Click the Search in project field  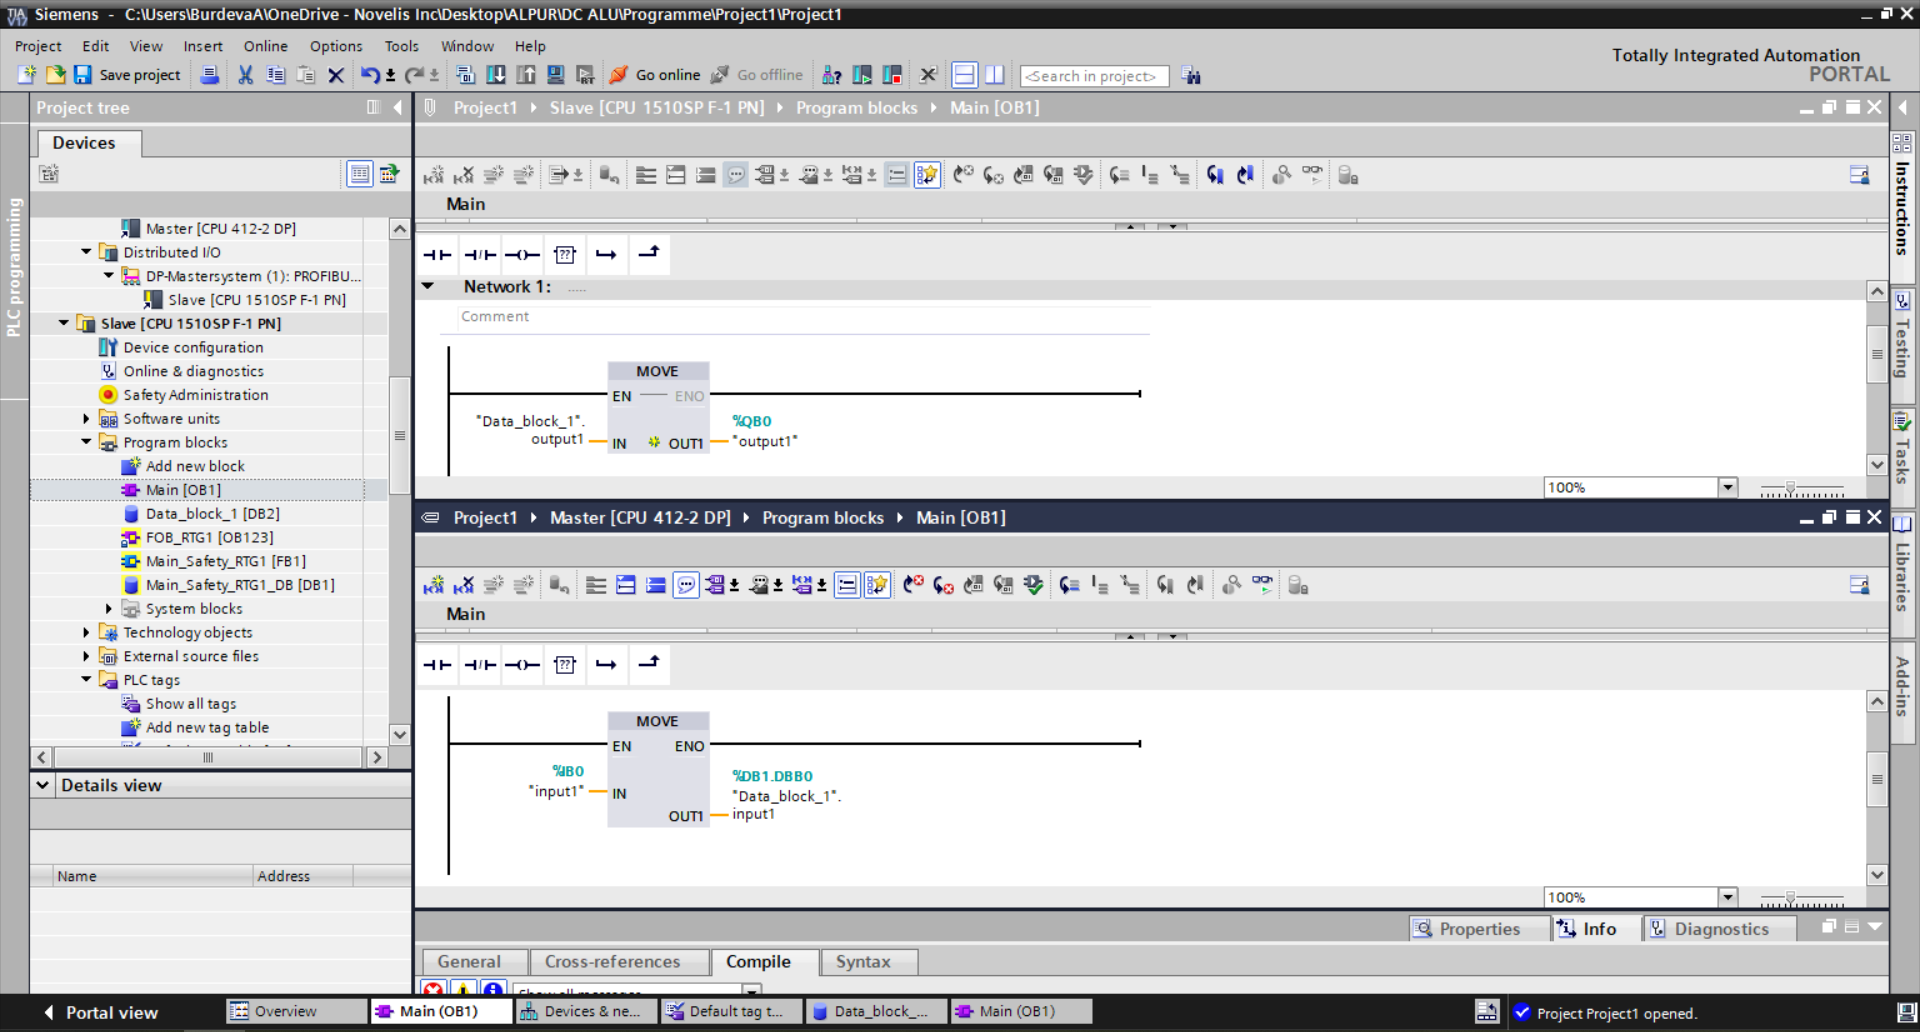[x=1093, y=76]
